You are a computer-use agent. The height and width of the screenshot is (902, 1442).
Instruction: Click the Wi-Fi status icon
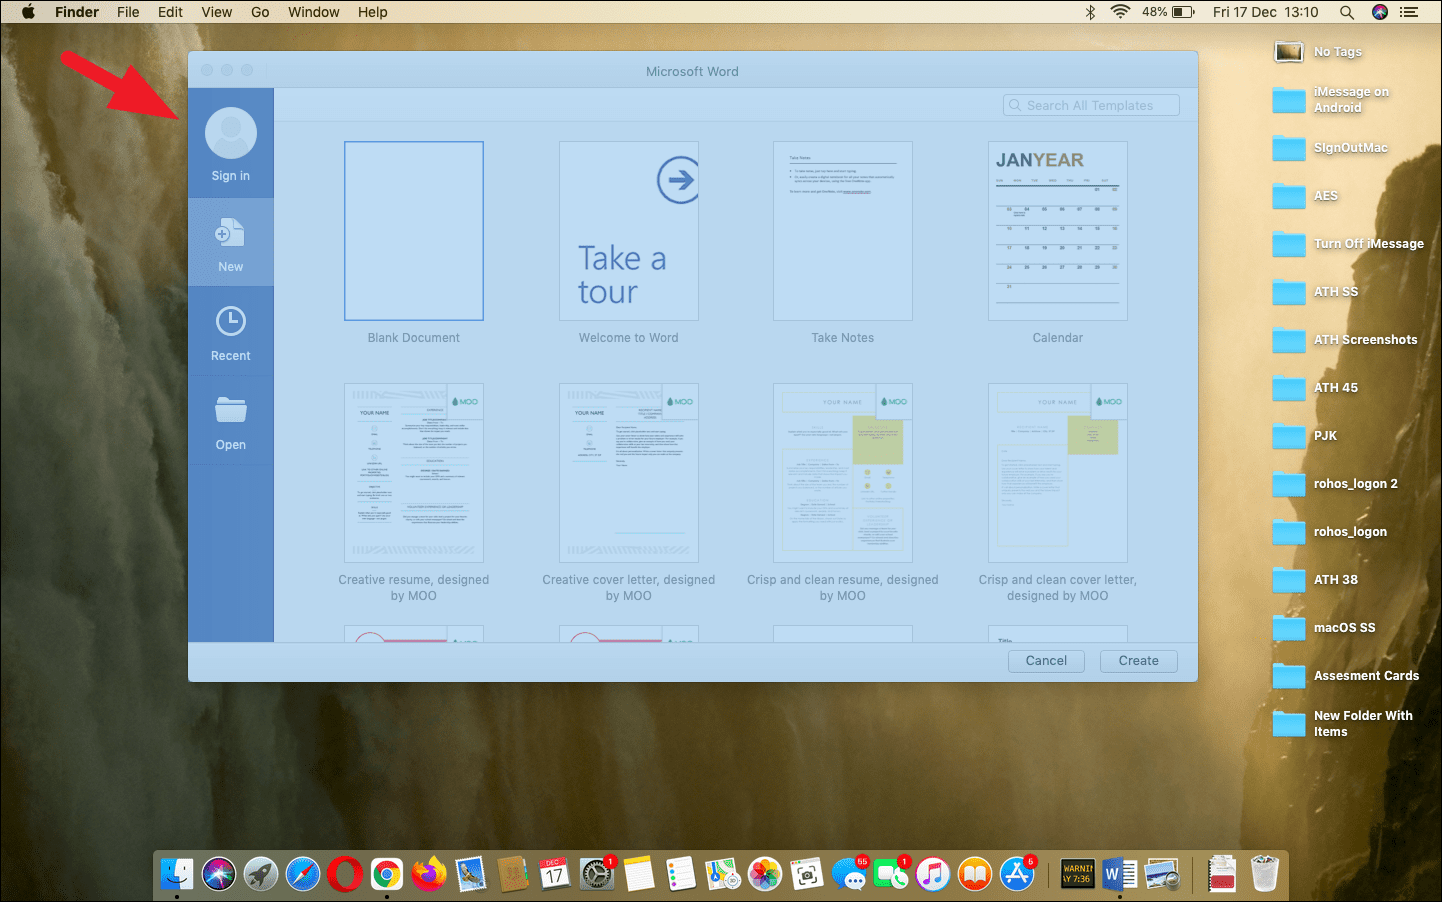[1121, 12]
